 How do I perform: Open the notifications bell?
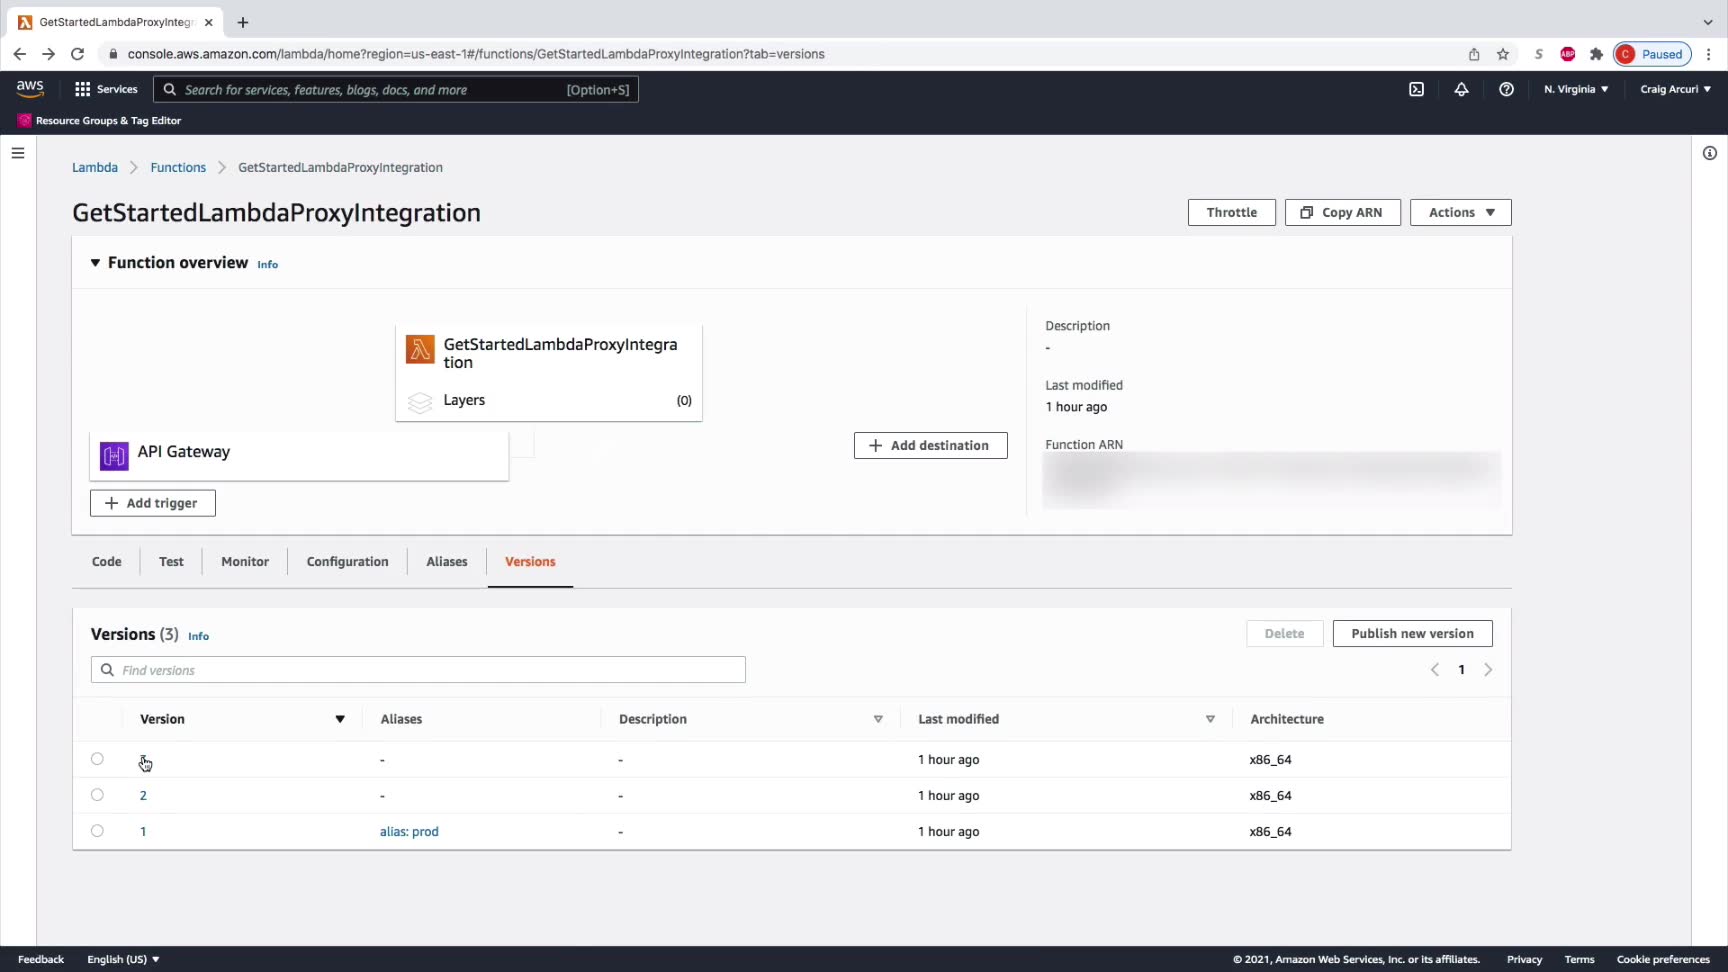click(1461, 89)
